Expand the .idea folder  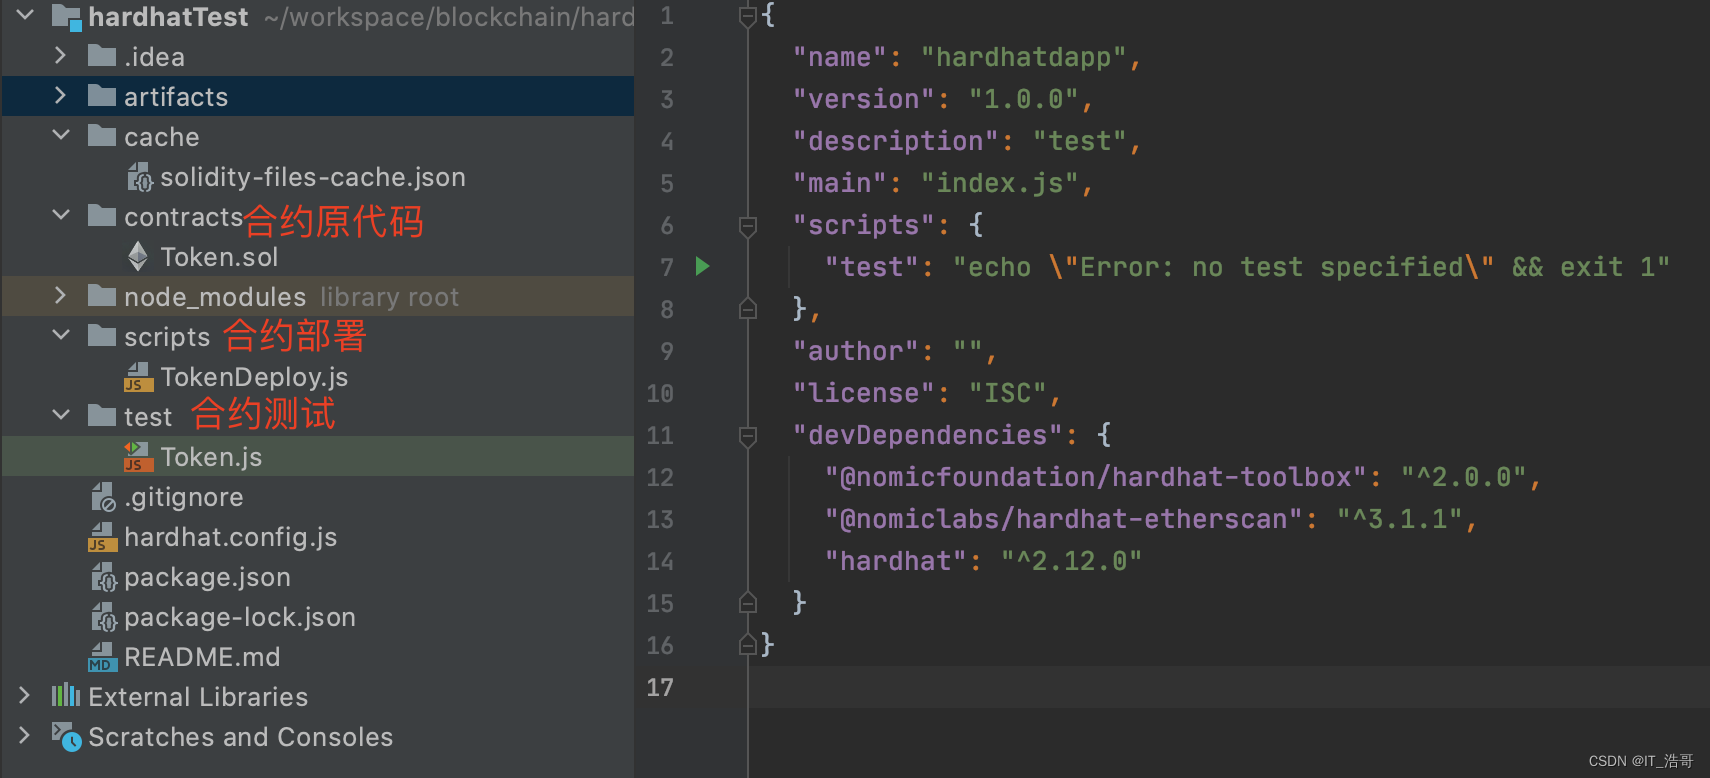pyautogui.click(x=60, y=55)
